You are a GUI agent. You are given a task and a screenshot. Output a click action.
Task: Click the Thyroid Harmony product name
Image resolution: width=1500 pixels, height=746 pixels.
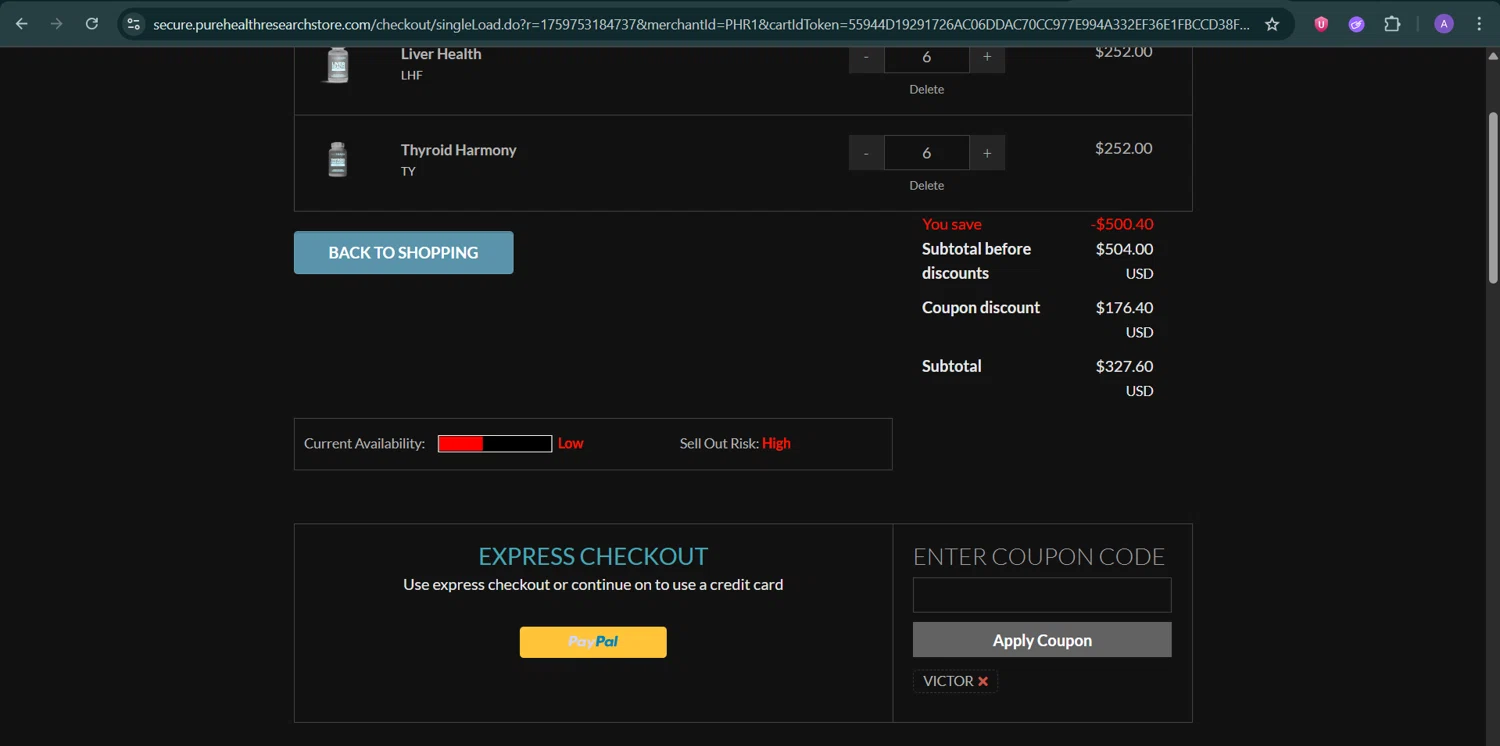click(459, 150)
